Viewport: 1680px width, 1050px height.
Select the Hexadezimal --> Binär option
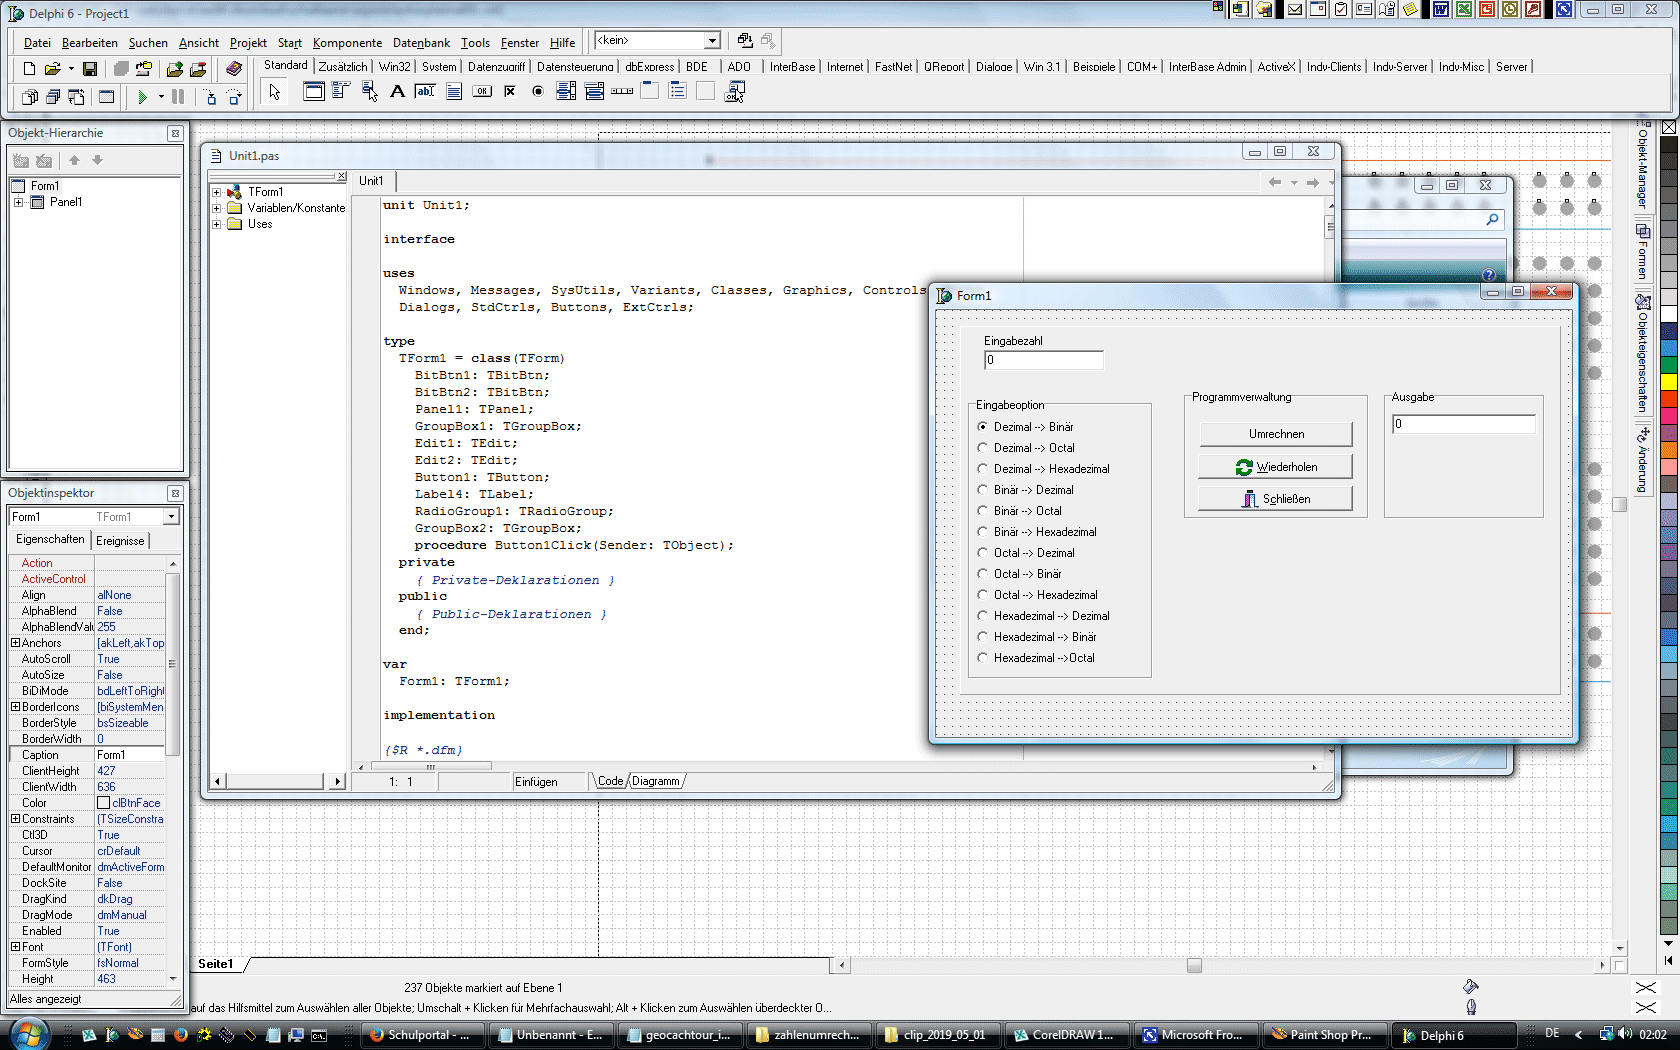pyautogui.click(x=1037, y=637)
